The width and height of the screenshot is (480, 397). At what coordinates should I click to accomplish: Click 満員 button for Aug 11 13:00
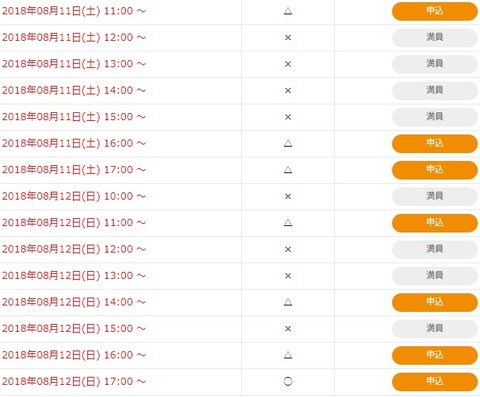pyautogui.click(x=435, y=64)
